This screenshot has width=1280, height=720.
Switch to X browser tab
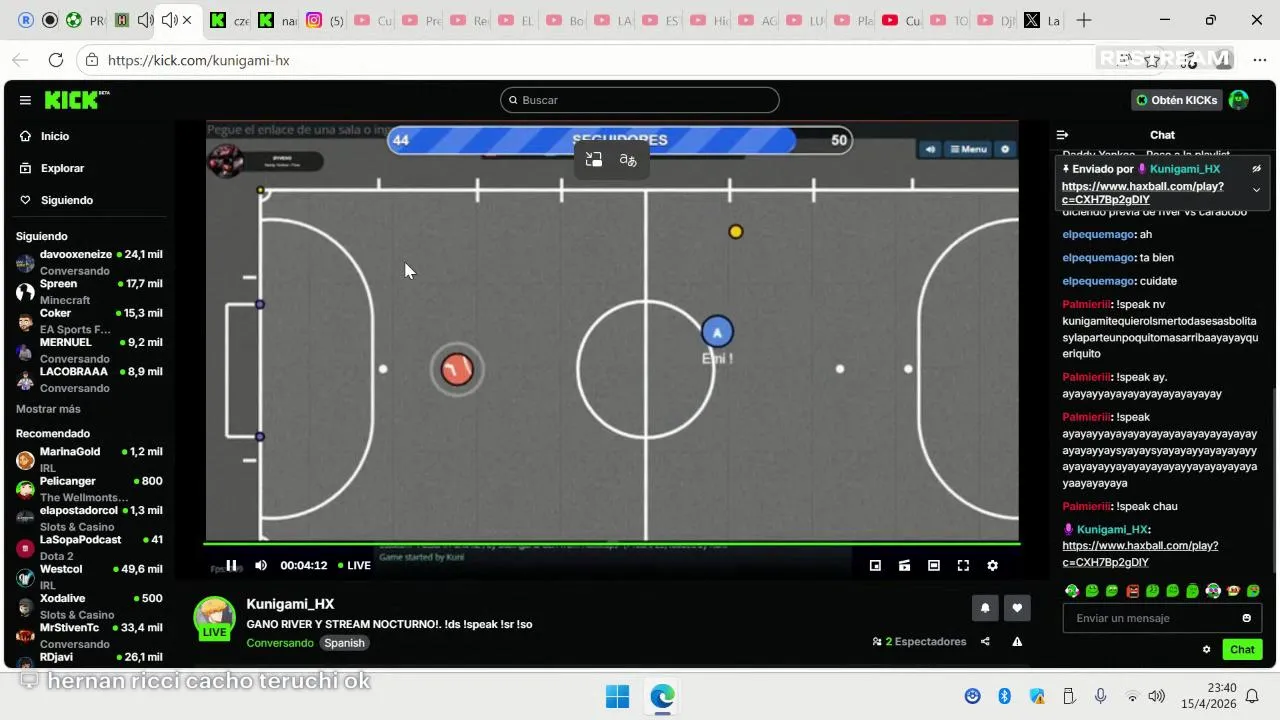pyautogui.click(x=1042, y=20)
